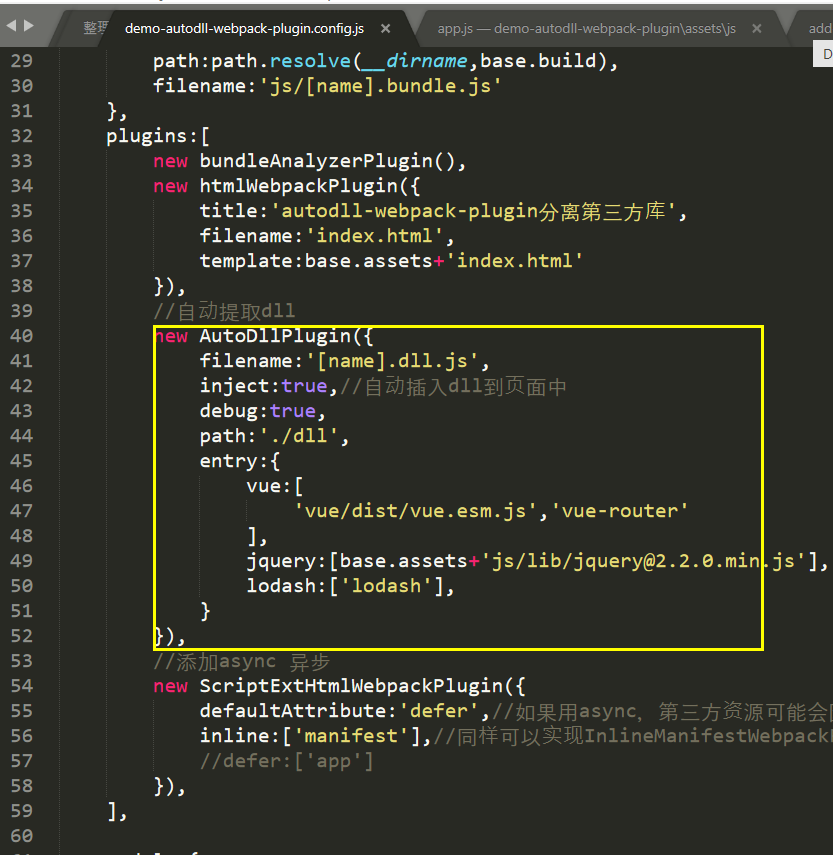
Task: Click 'vue:[' key on line 46
Action: [x=275, y=486]
